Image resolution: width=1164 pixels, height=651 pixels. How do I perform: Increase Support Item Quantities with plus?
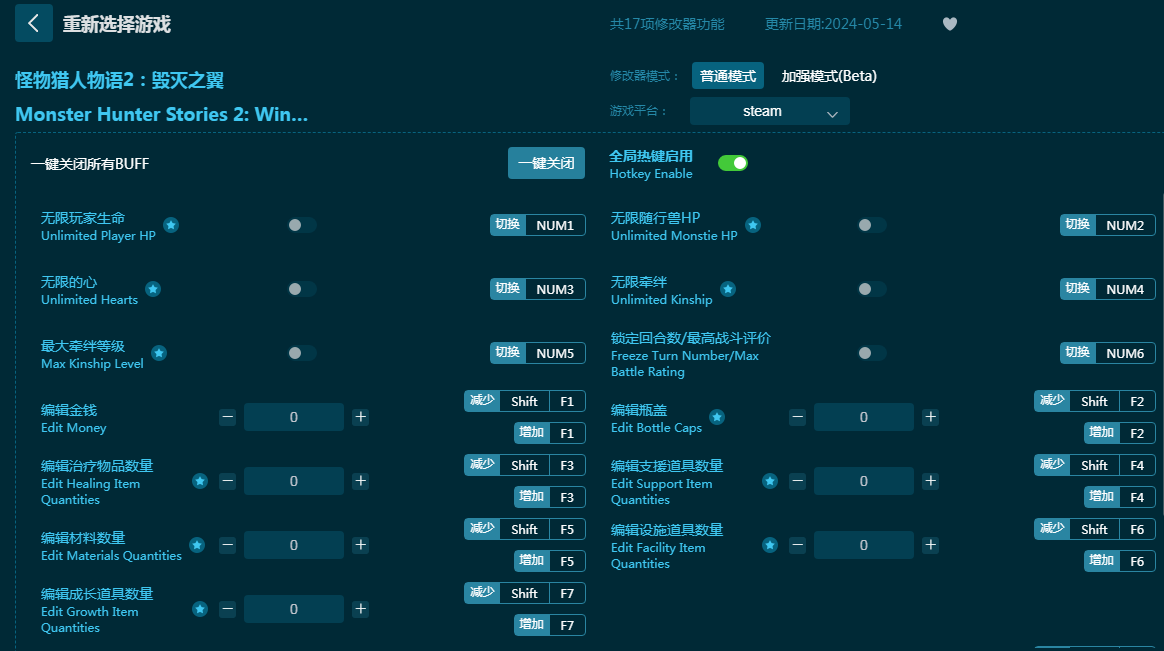[931, 481]
